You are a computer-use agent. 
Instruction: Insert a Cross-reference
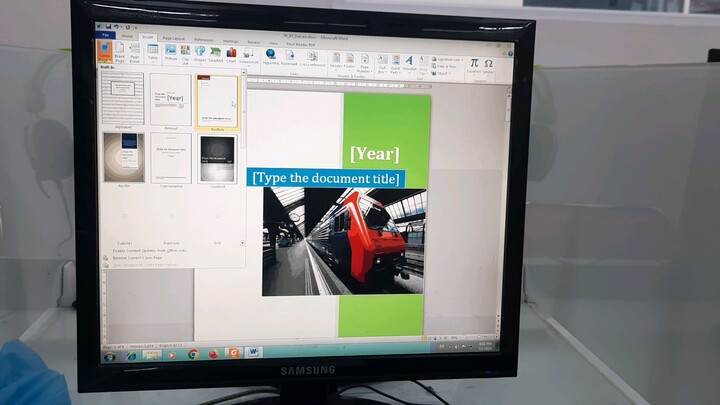(x=312, y=59)
